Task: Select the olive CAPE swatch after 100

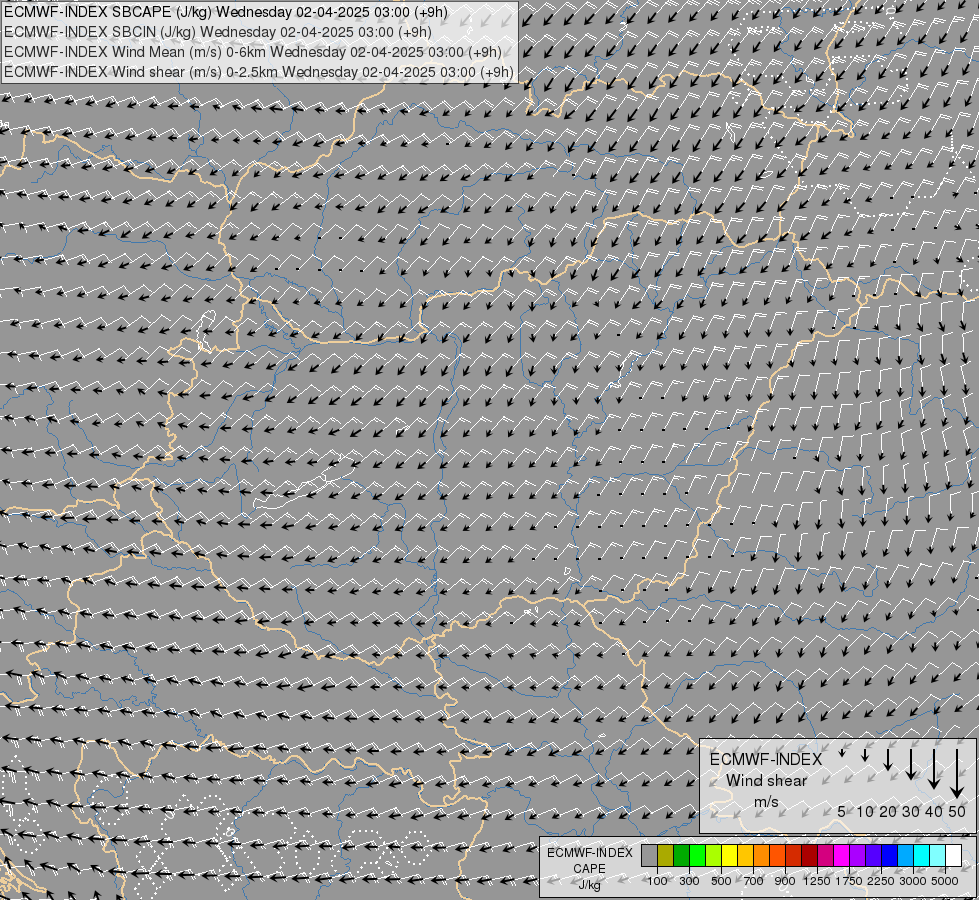Action: tap(666, 855)
